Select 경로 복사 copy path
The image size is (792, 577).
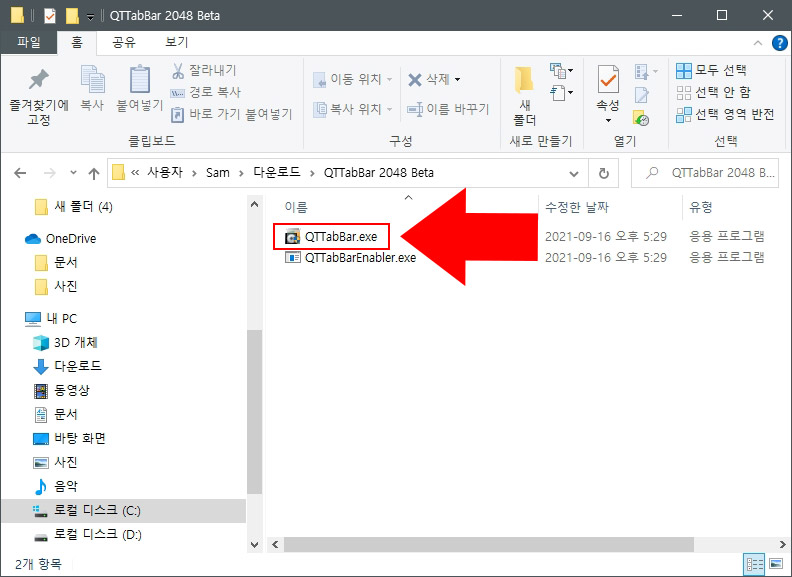[206, 92]
